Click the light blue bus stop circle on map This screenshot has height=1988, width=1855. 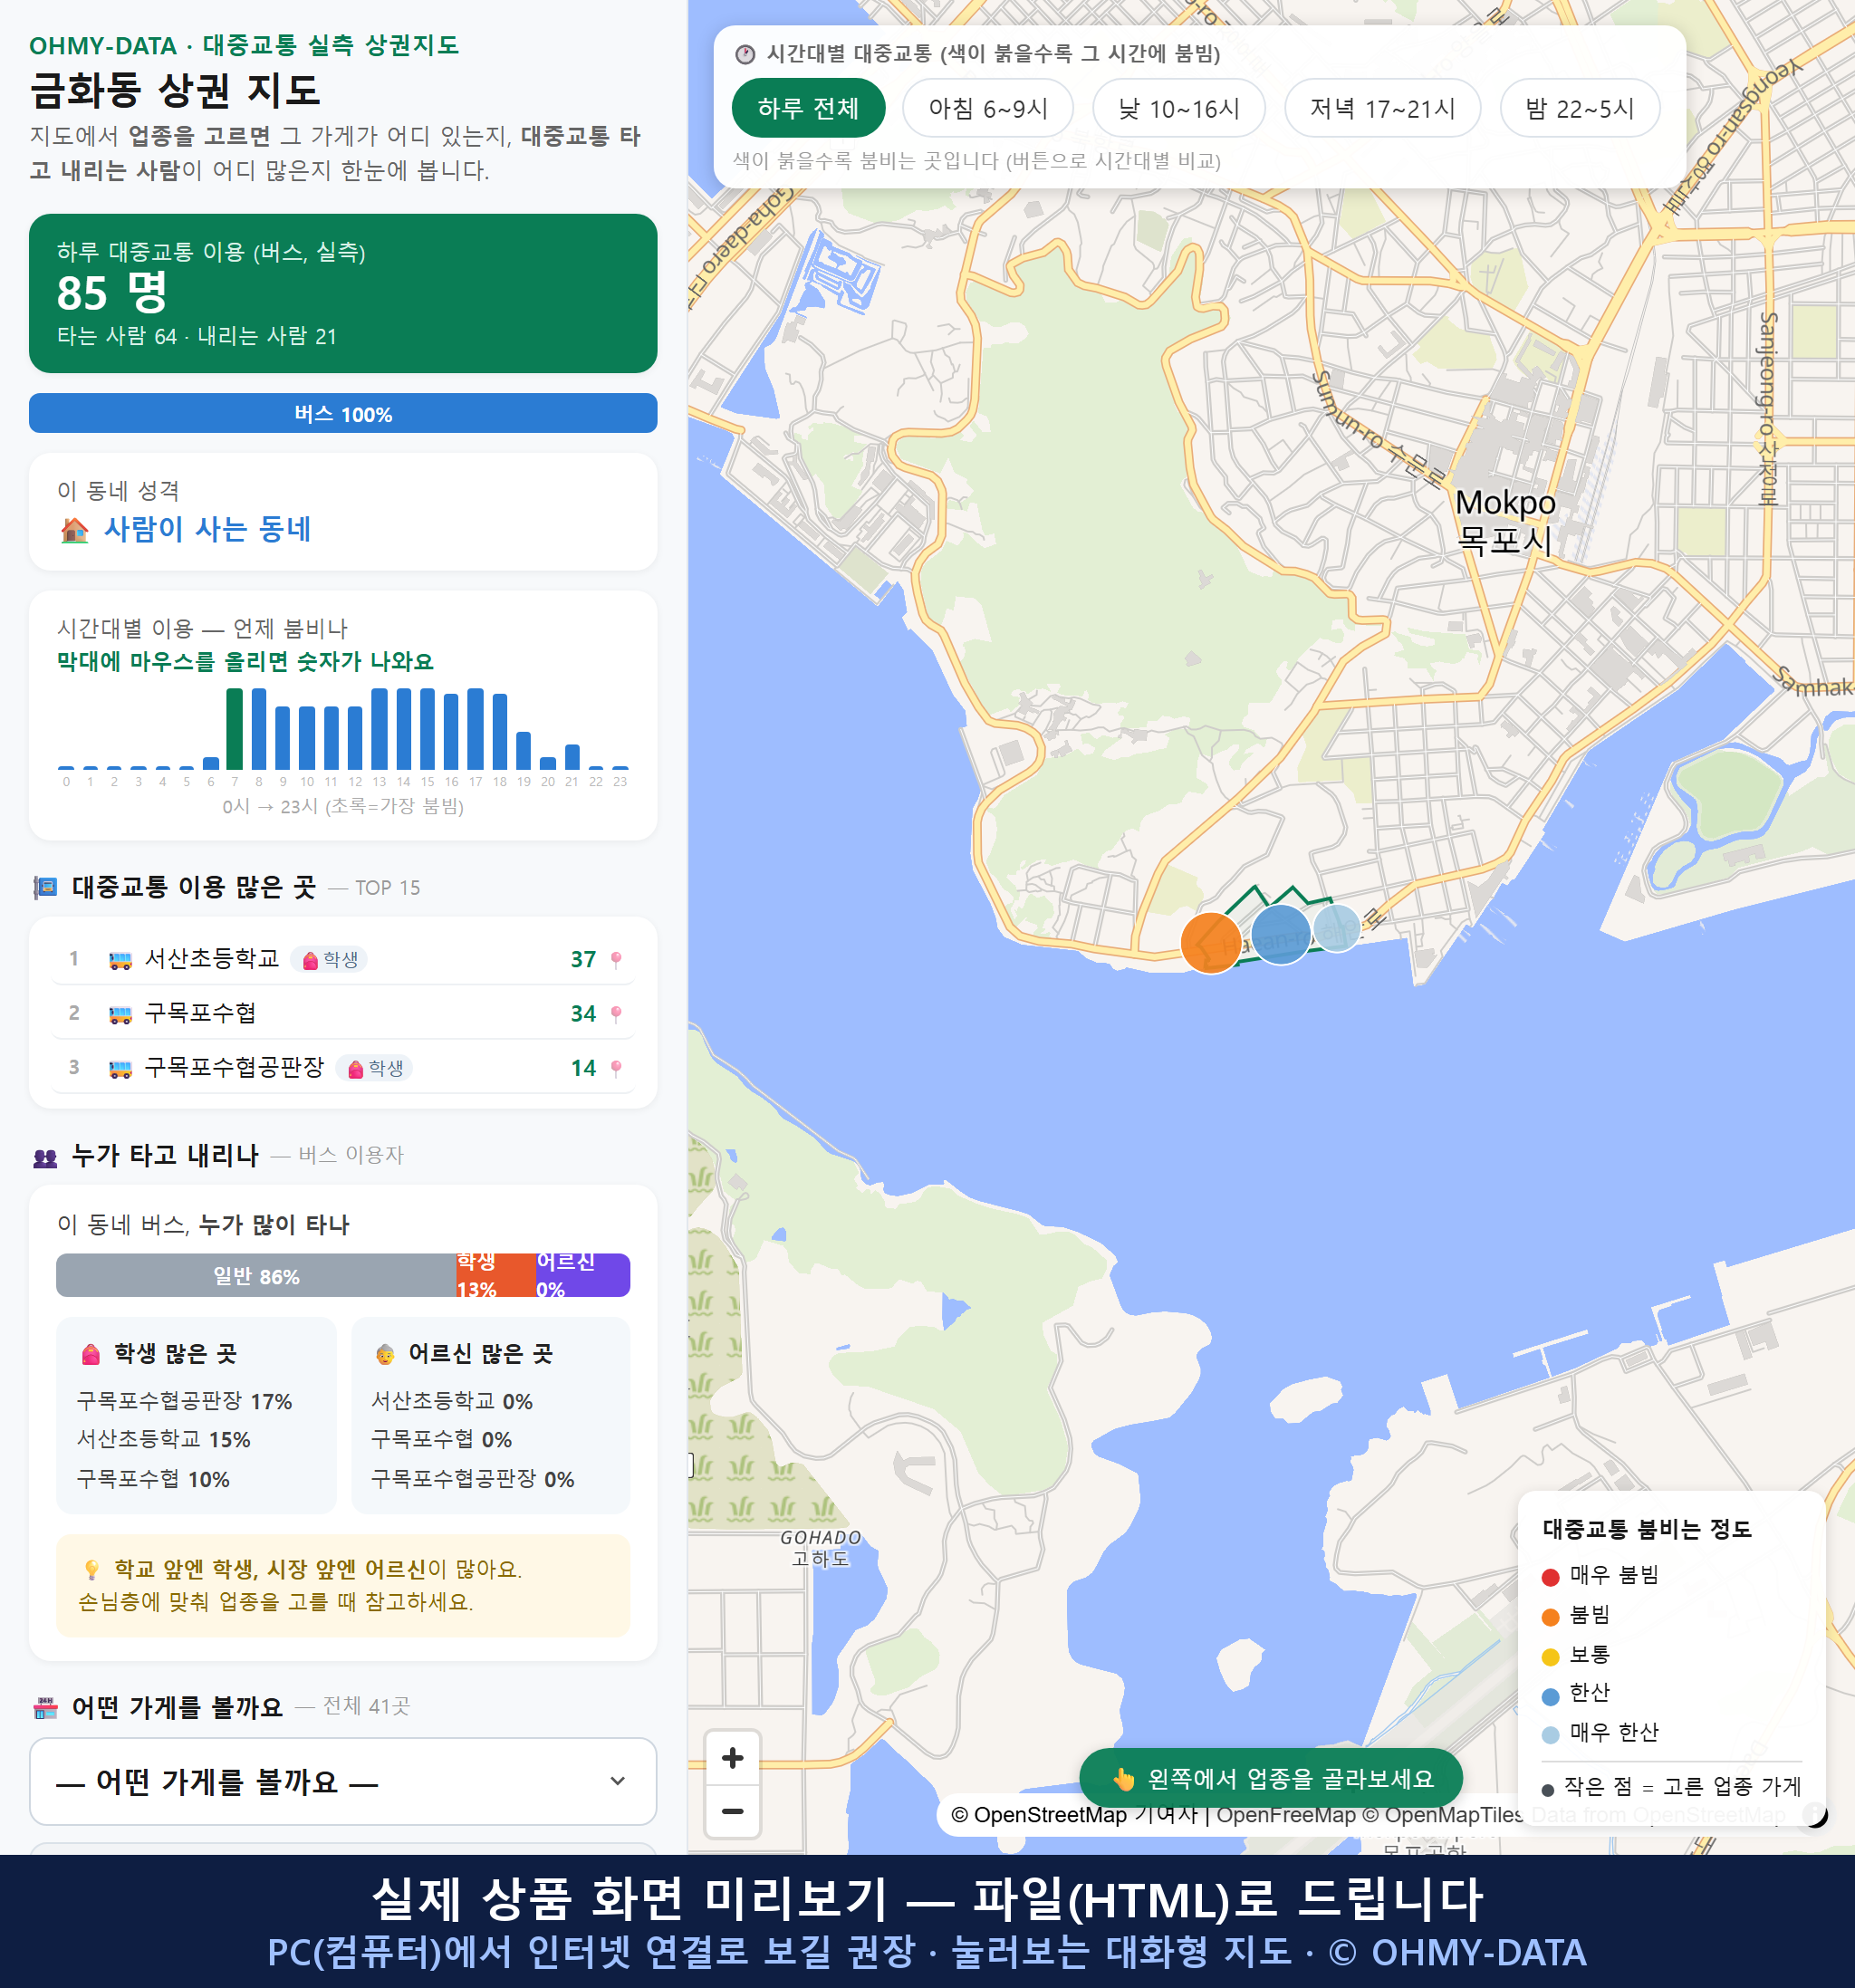pos(1336,928)
